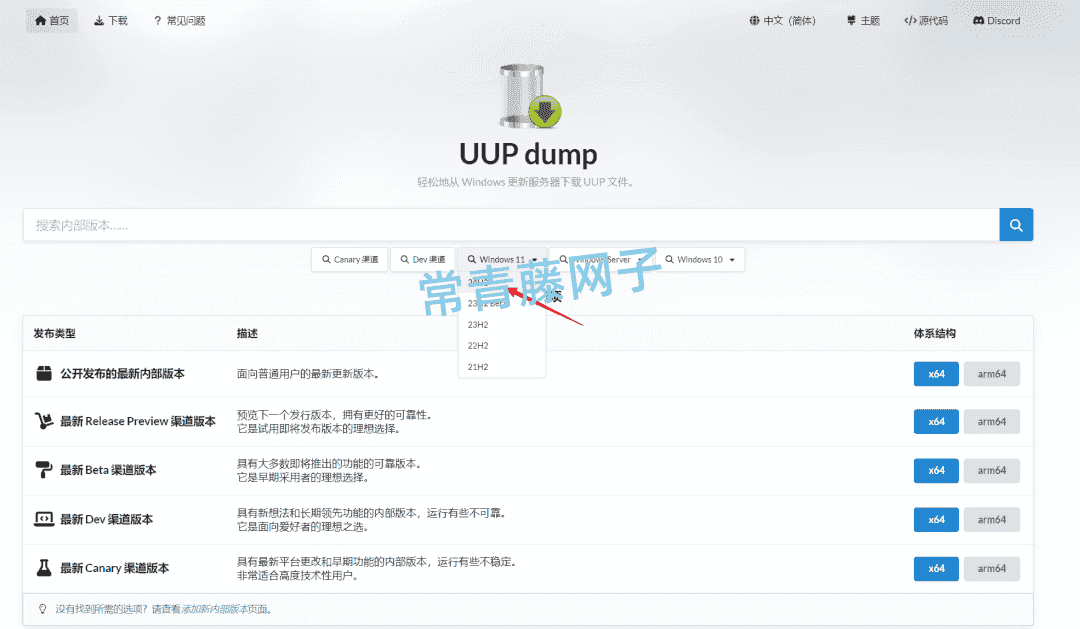This screenshot has height=629, width=1080.
Task: Choose x64 for 最新 Dev 渠道版本
Action: point(936,519)
